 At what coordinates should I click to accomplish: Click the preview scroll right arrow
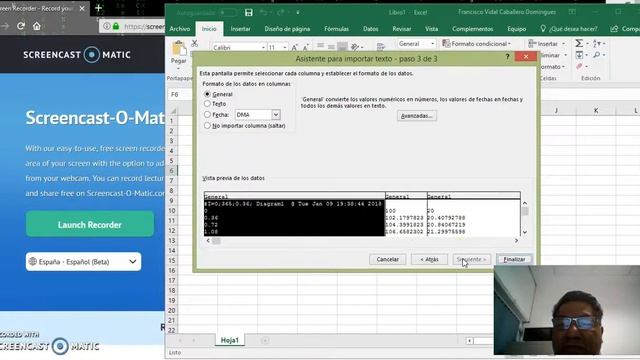tap(516, 241)
